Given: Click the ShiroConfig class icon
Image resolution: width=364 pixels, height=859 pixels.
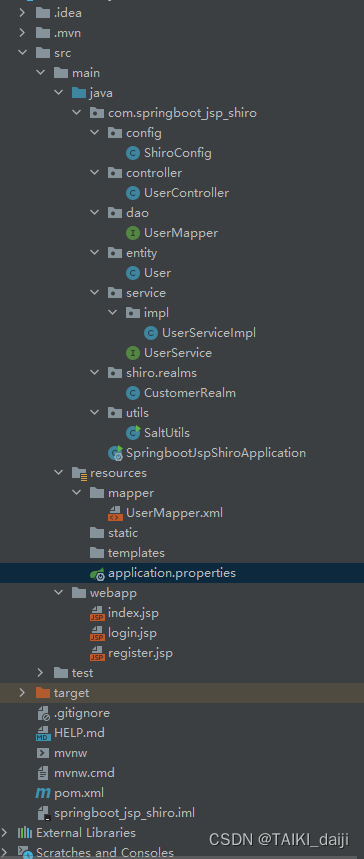Looking at the screenshot, I should (x=133, y=153).
